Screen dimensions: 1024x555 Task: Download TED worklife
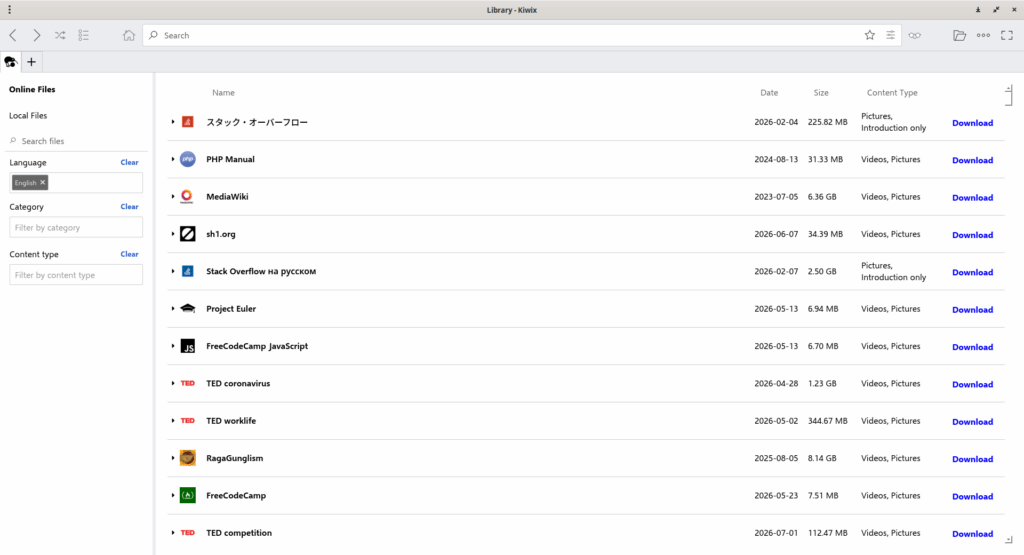coord(972,422)
